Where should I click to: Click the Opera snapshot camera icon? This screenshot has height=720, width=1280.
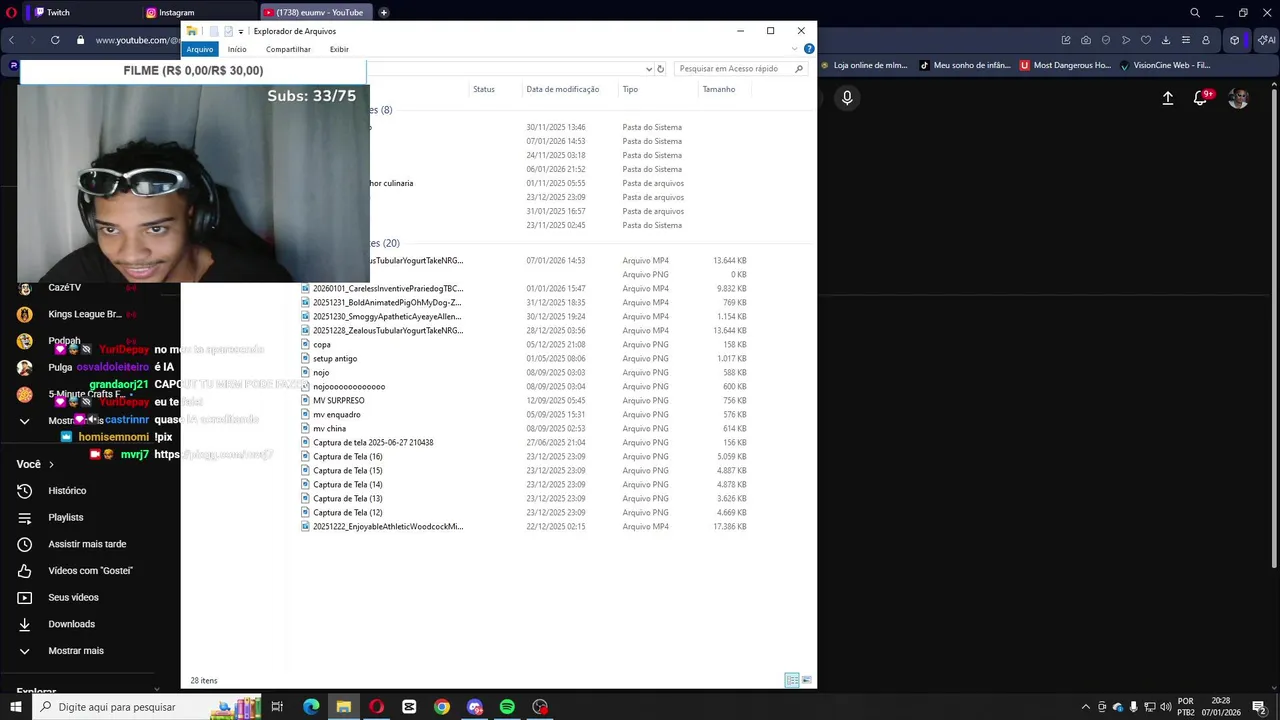point(1086,40)
